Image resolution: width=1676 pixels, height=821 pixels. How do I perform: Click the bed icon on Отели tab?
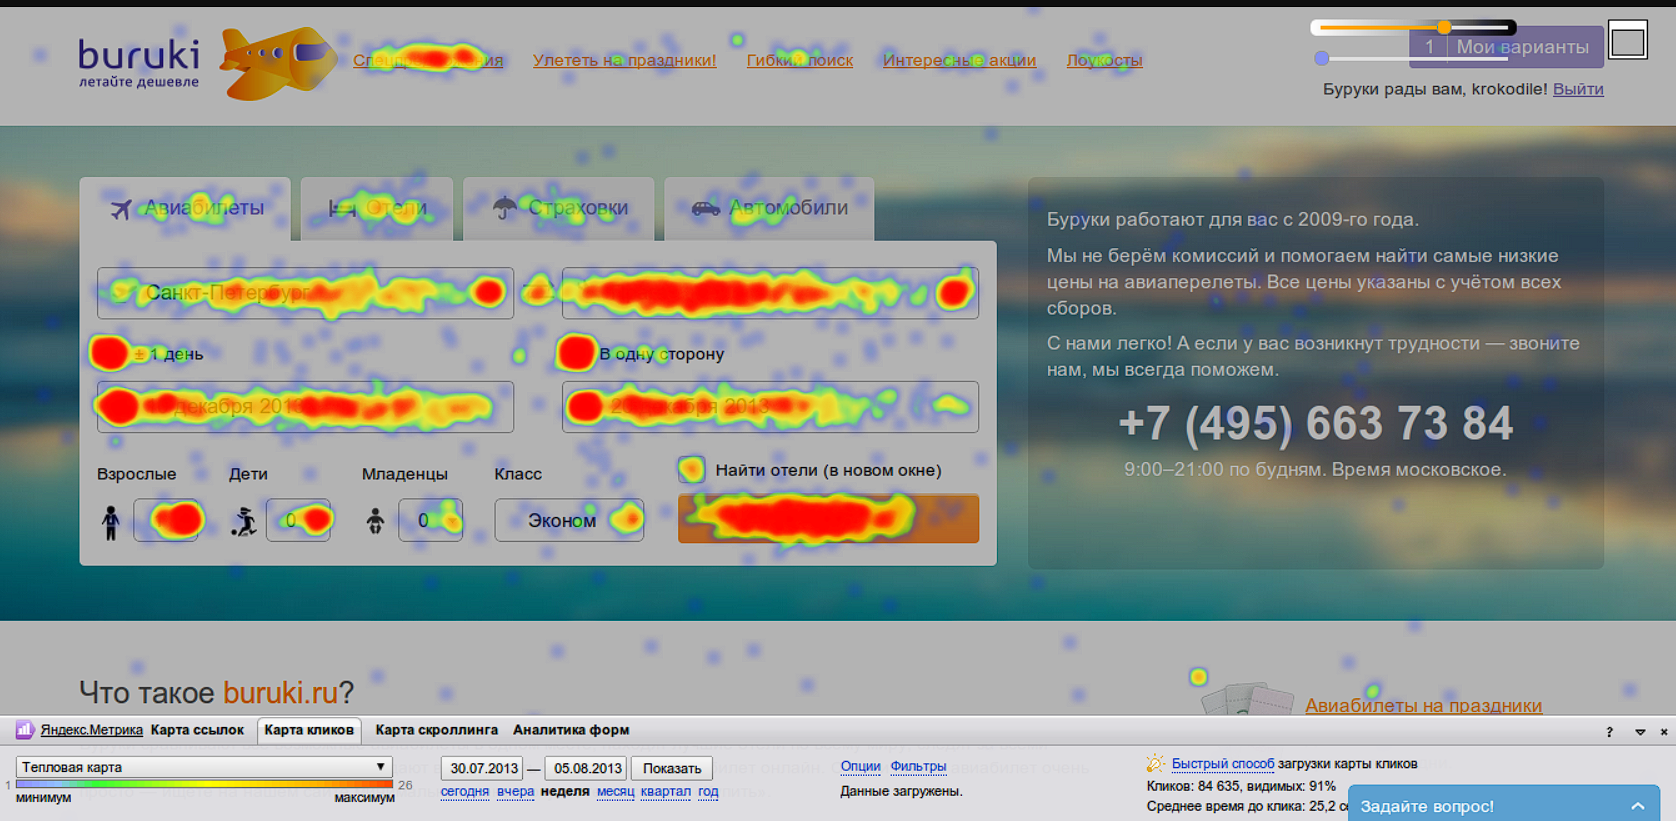click(x=342, y=208)
